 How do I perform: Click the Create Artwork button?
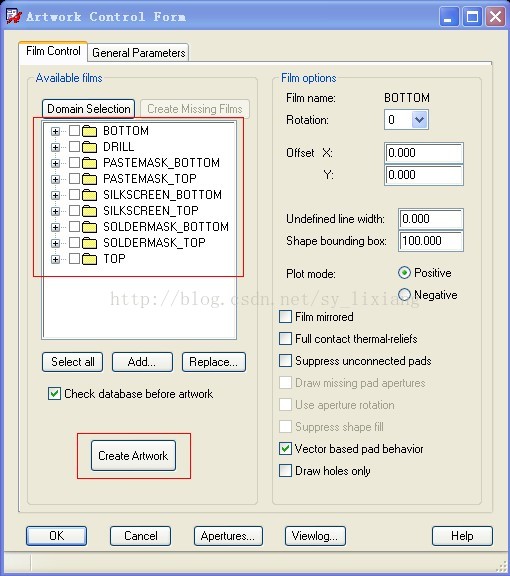pos(133,456)
